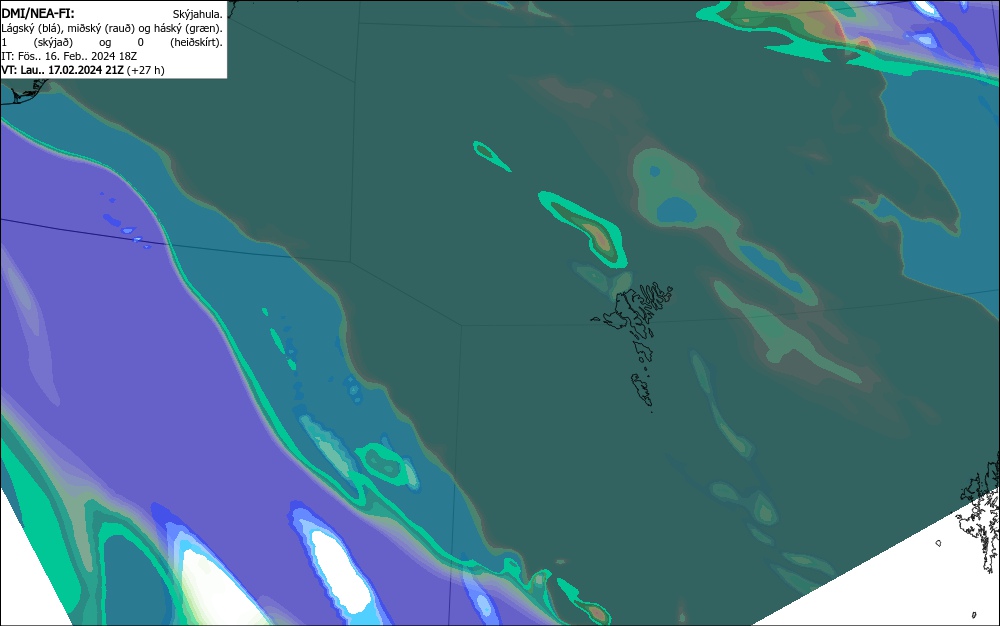
Task: Click the cloud layer colour key text Lágský (blá)
Action: coord(31,28)
